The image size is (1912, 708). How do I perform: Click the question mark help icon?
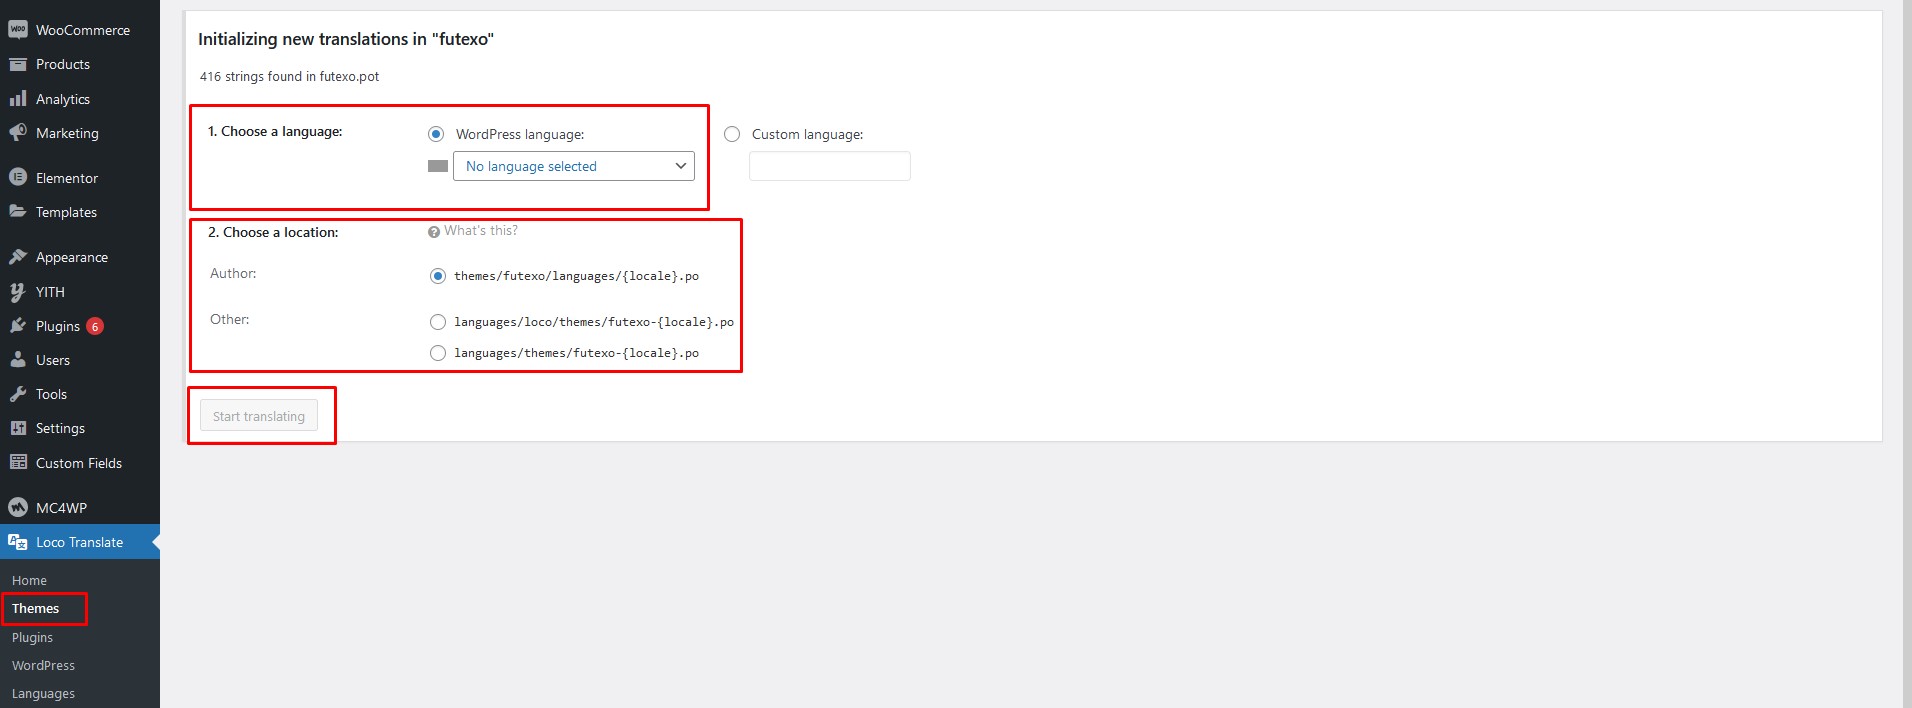434,232
